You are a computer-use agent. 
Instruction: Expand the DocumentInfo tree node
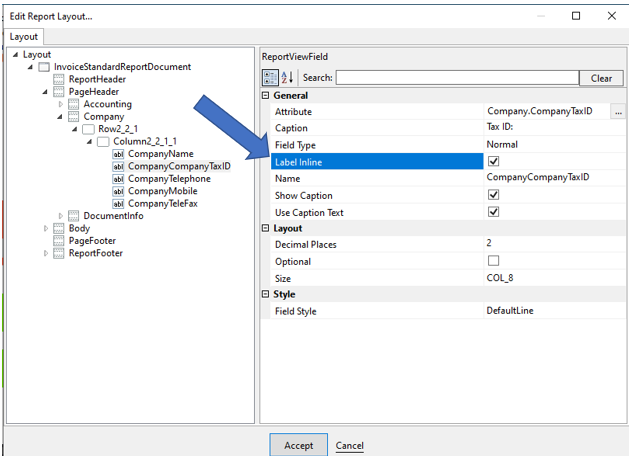tap(61, 216)
